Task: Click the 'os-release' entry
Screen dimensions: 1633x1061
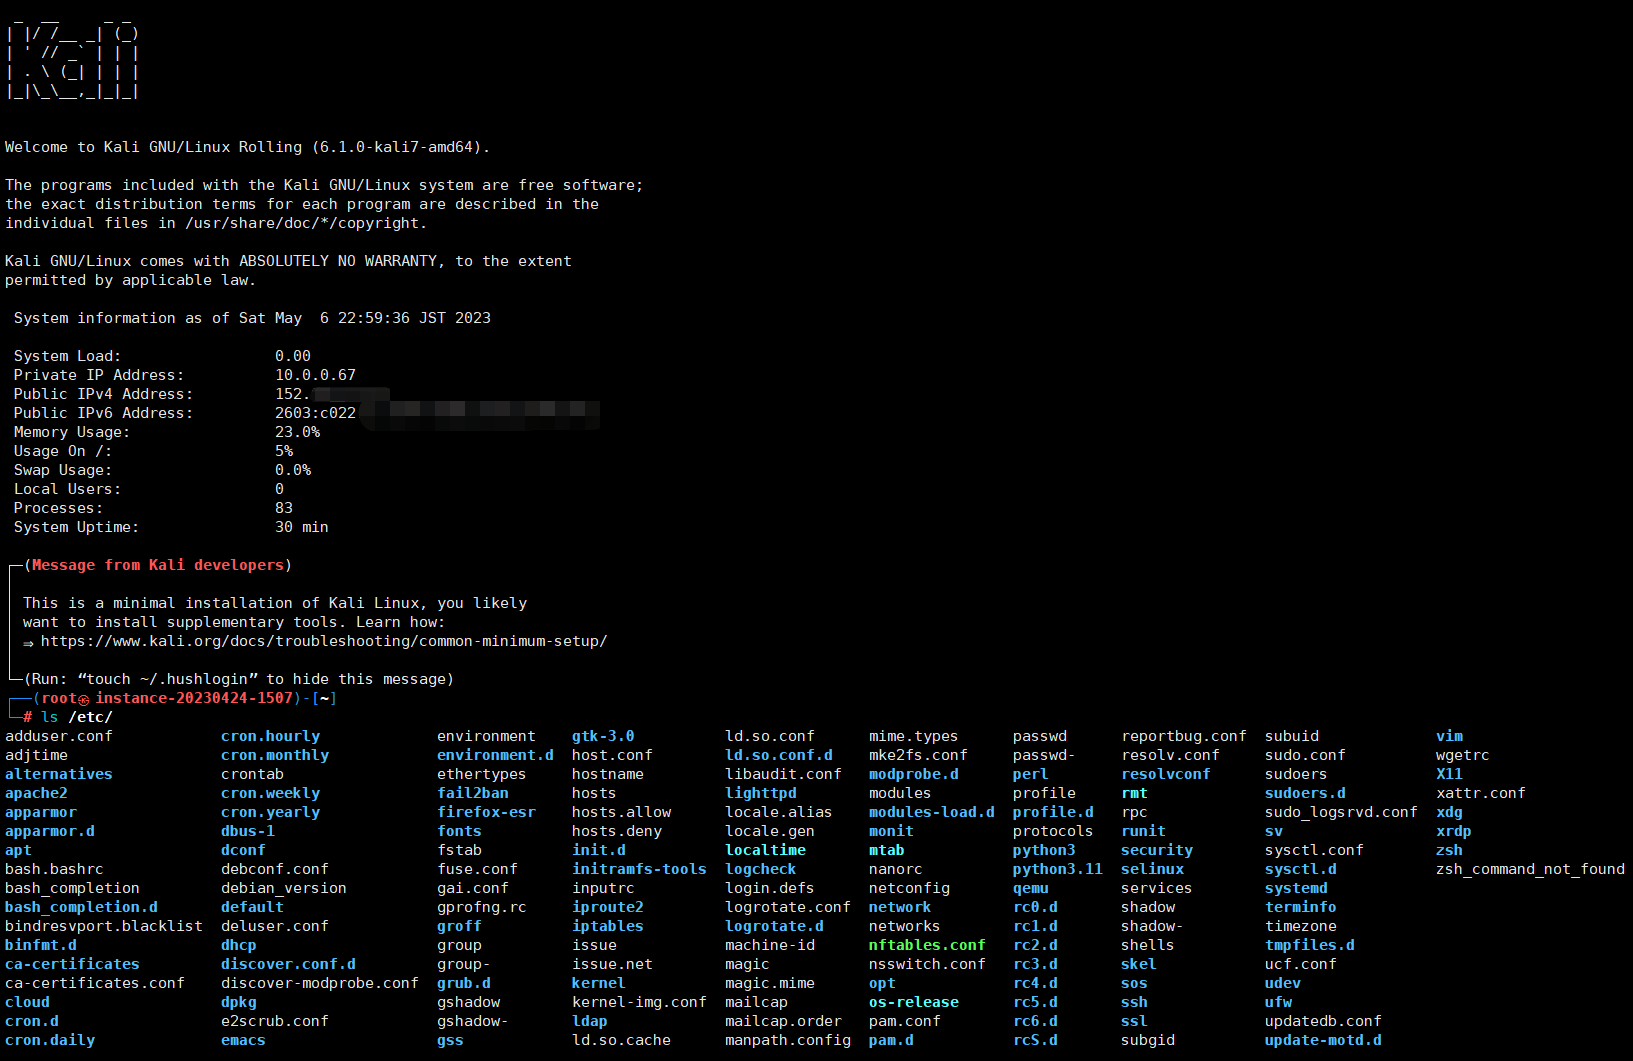Action: point(914,1002)
